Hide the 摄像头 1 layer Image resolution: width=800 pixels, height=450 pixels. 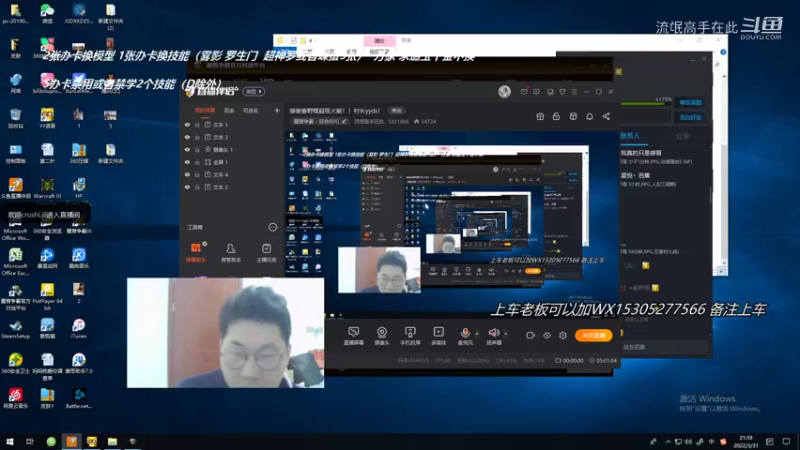(187, 149)
